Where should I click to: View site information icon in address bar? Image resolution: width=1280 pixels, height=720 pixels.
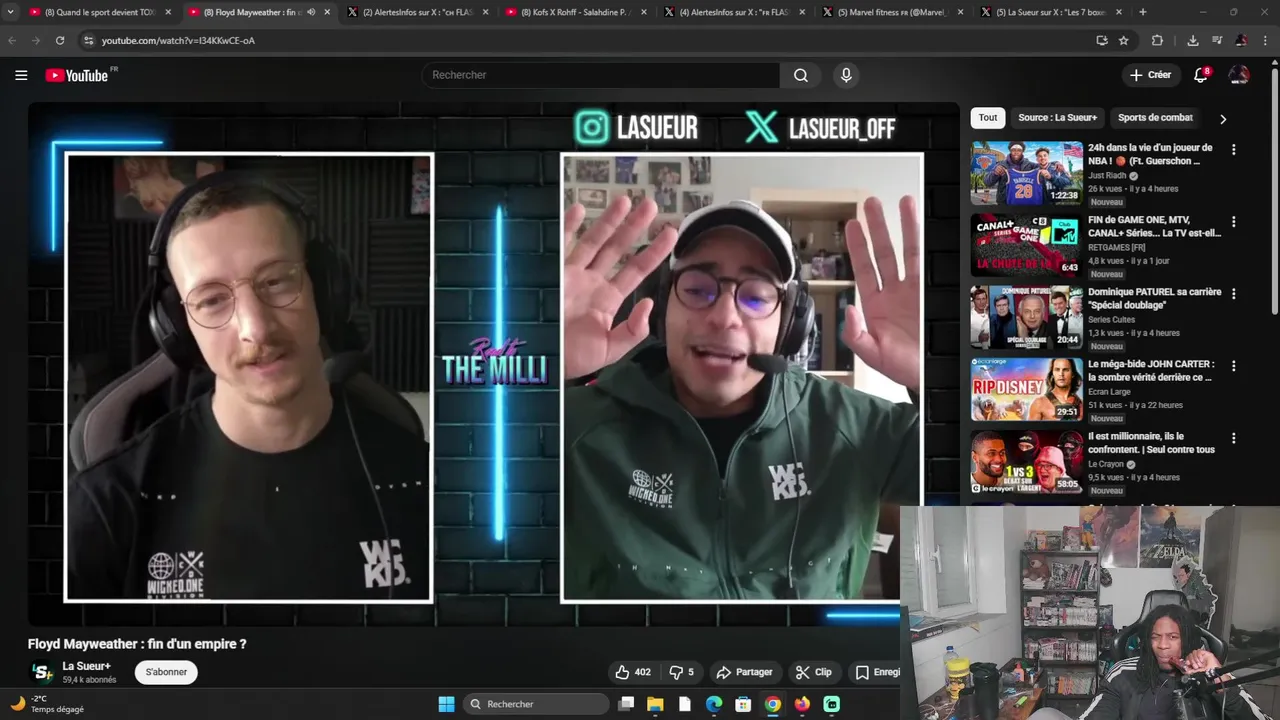pyautogui.click(x=88, y=40)
